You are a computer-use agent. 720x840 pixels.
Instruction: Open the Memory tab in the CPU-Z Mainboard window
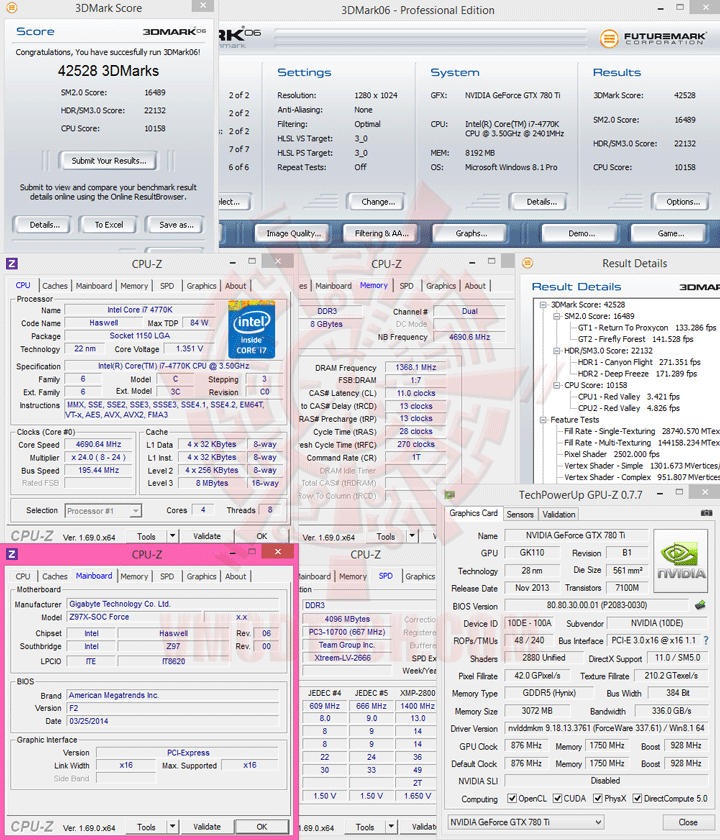(134, 576)
